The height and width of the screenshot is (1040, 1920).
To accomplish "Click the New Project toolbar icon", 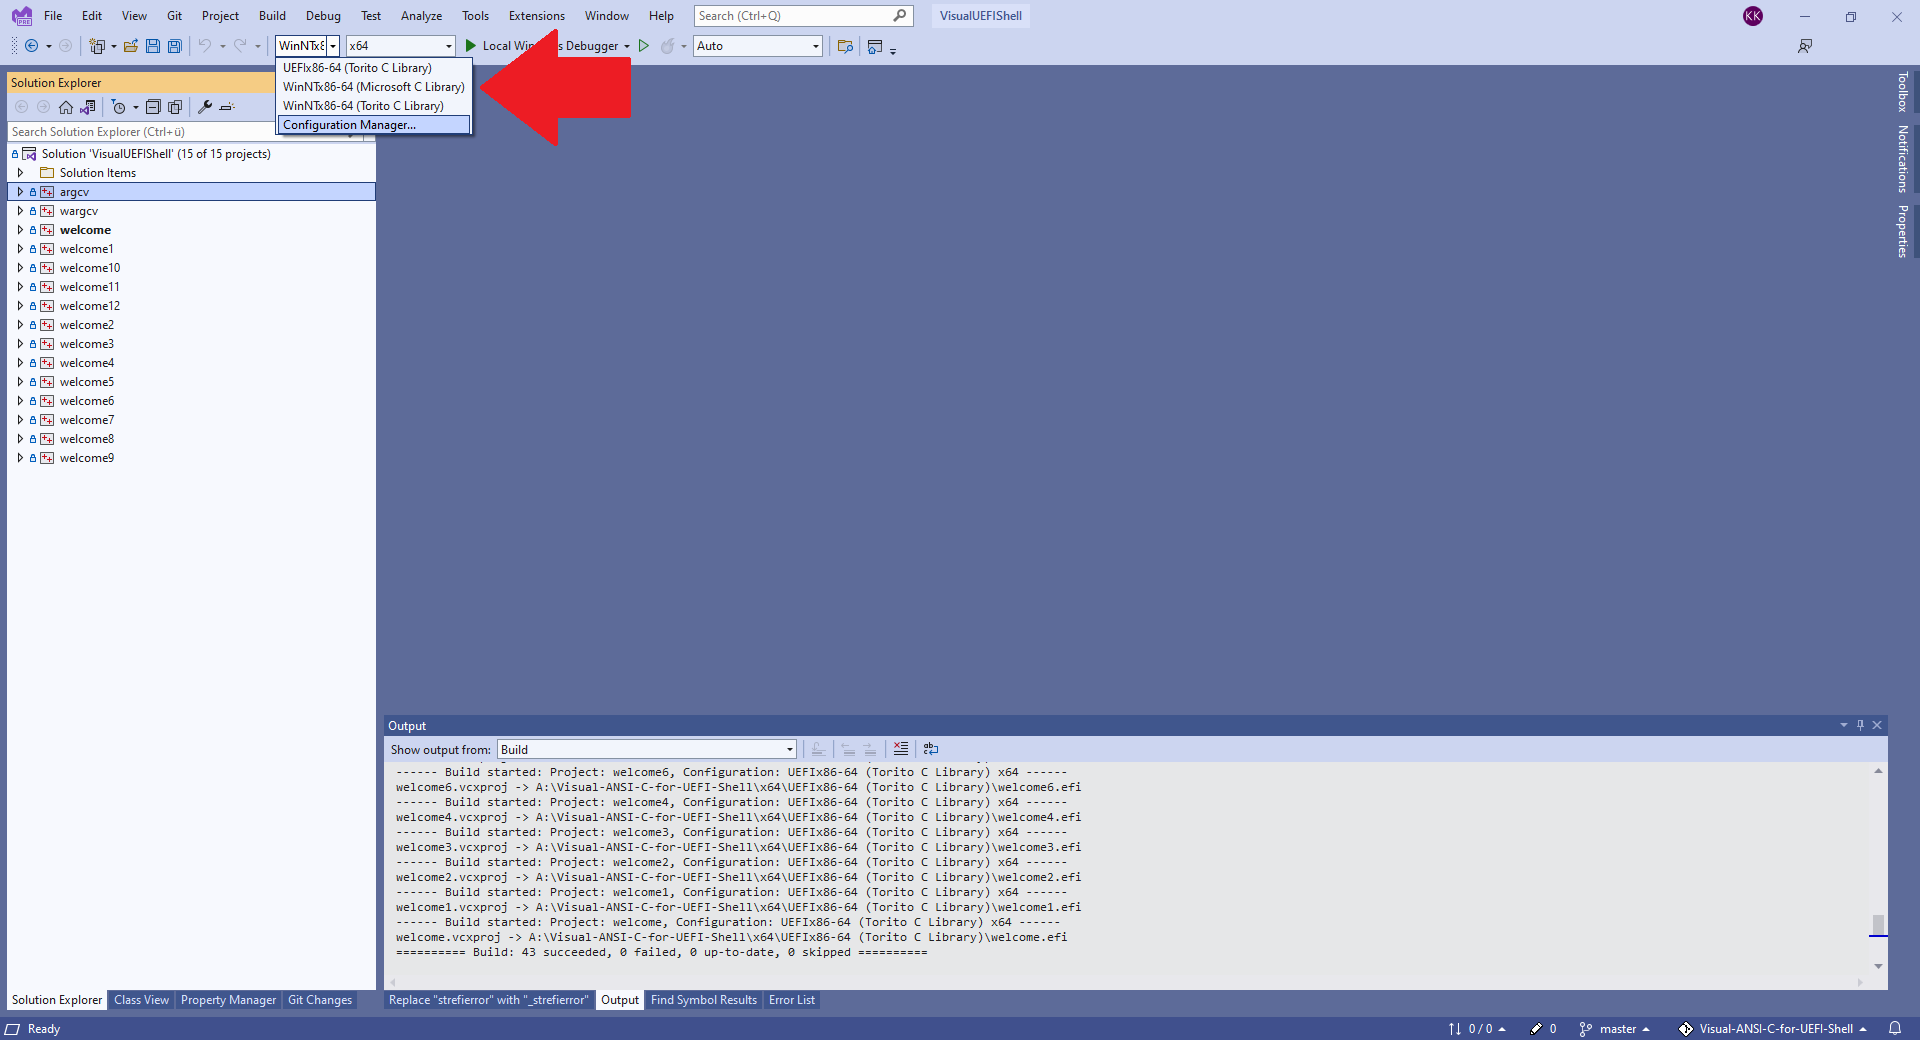I will coord(97,46).
